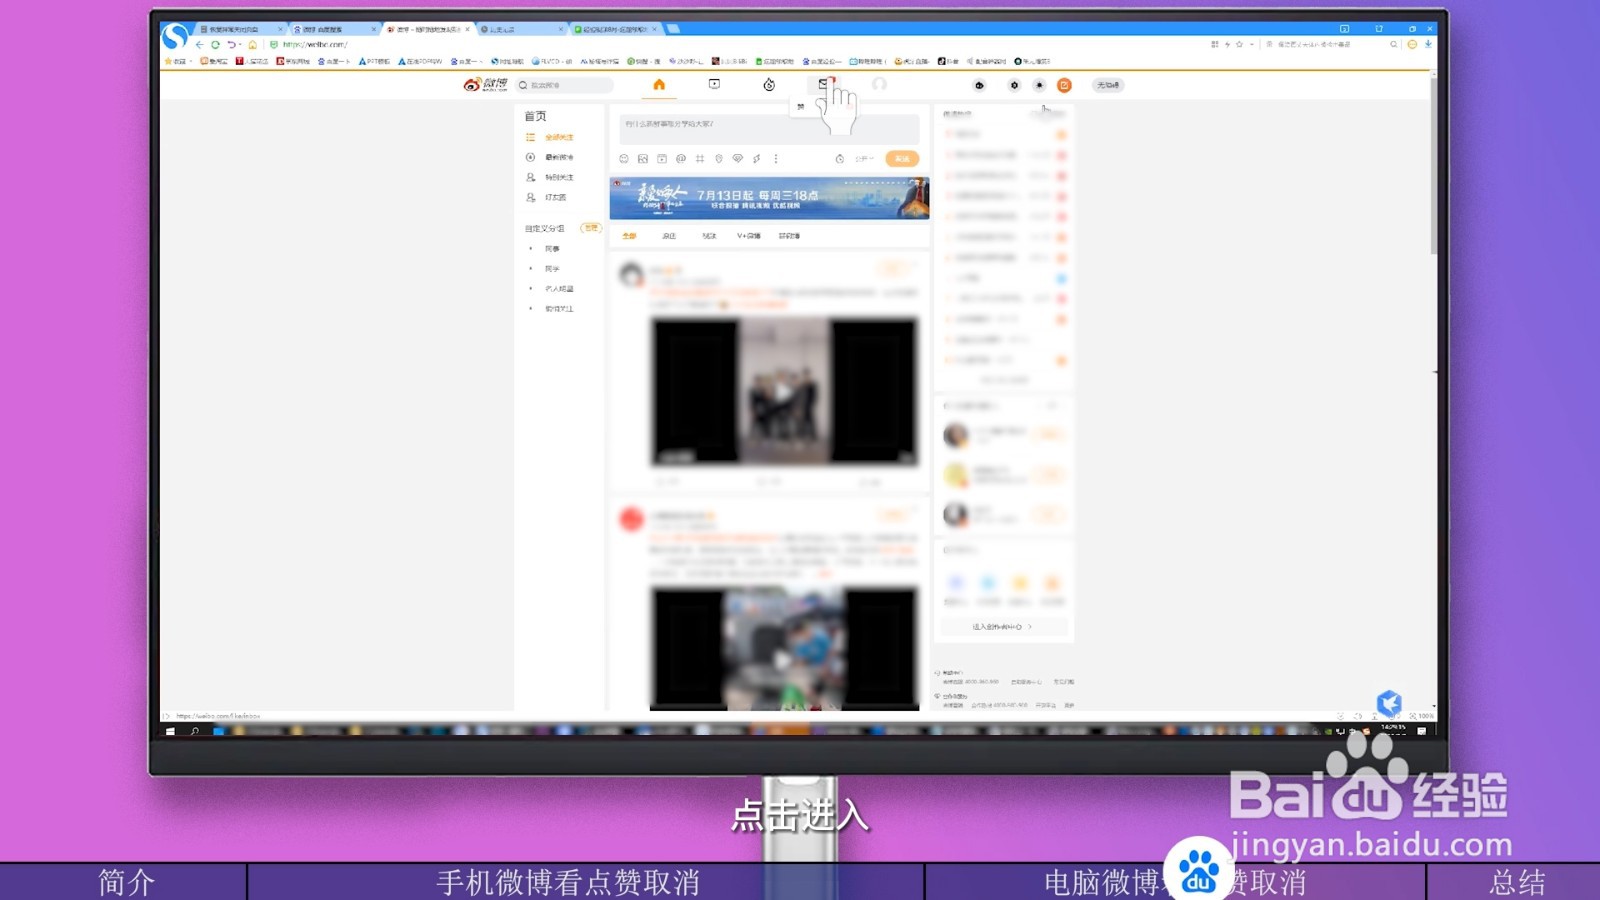Image resolution: width=1600 pixels, height=900 pixels.
Task: Insert an emoji in the composer
Action: click(624, 159)
